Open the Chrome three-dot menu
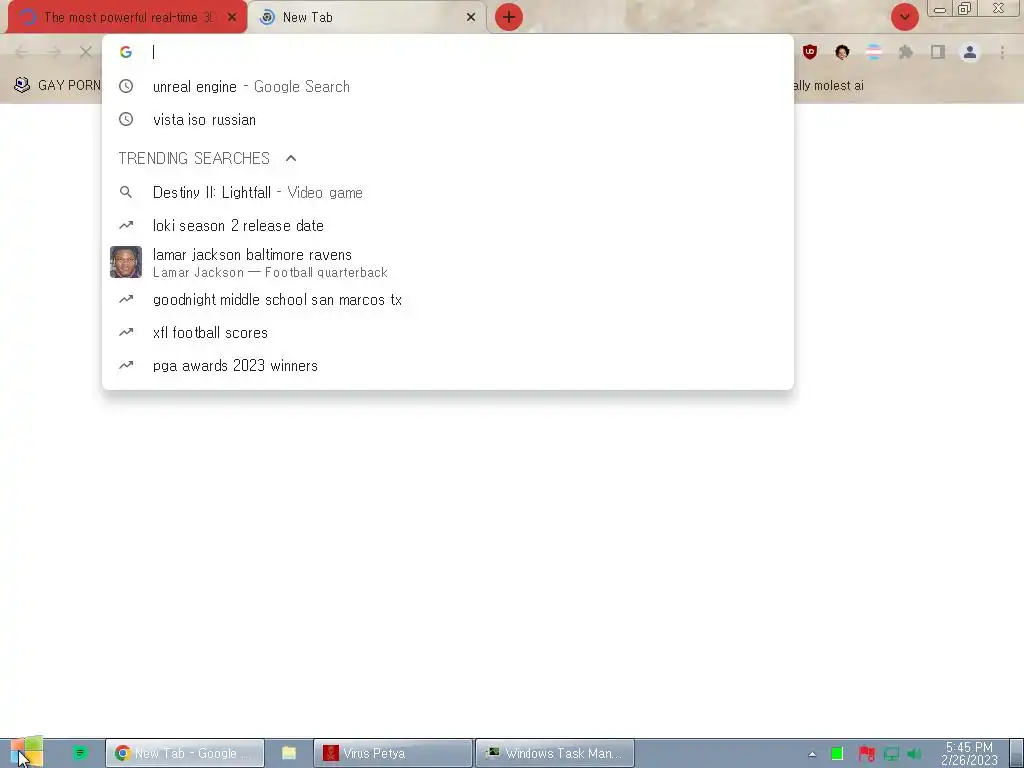The width and height of the screenshot is (1024, 768). tap(1002, 52)
